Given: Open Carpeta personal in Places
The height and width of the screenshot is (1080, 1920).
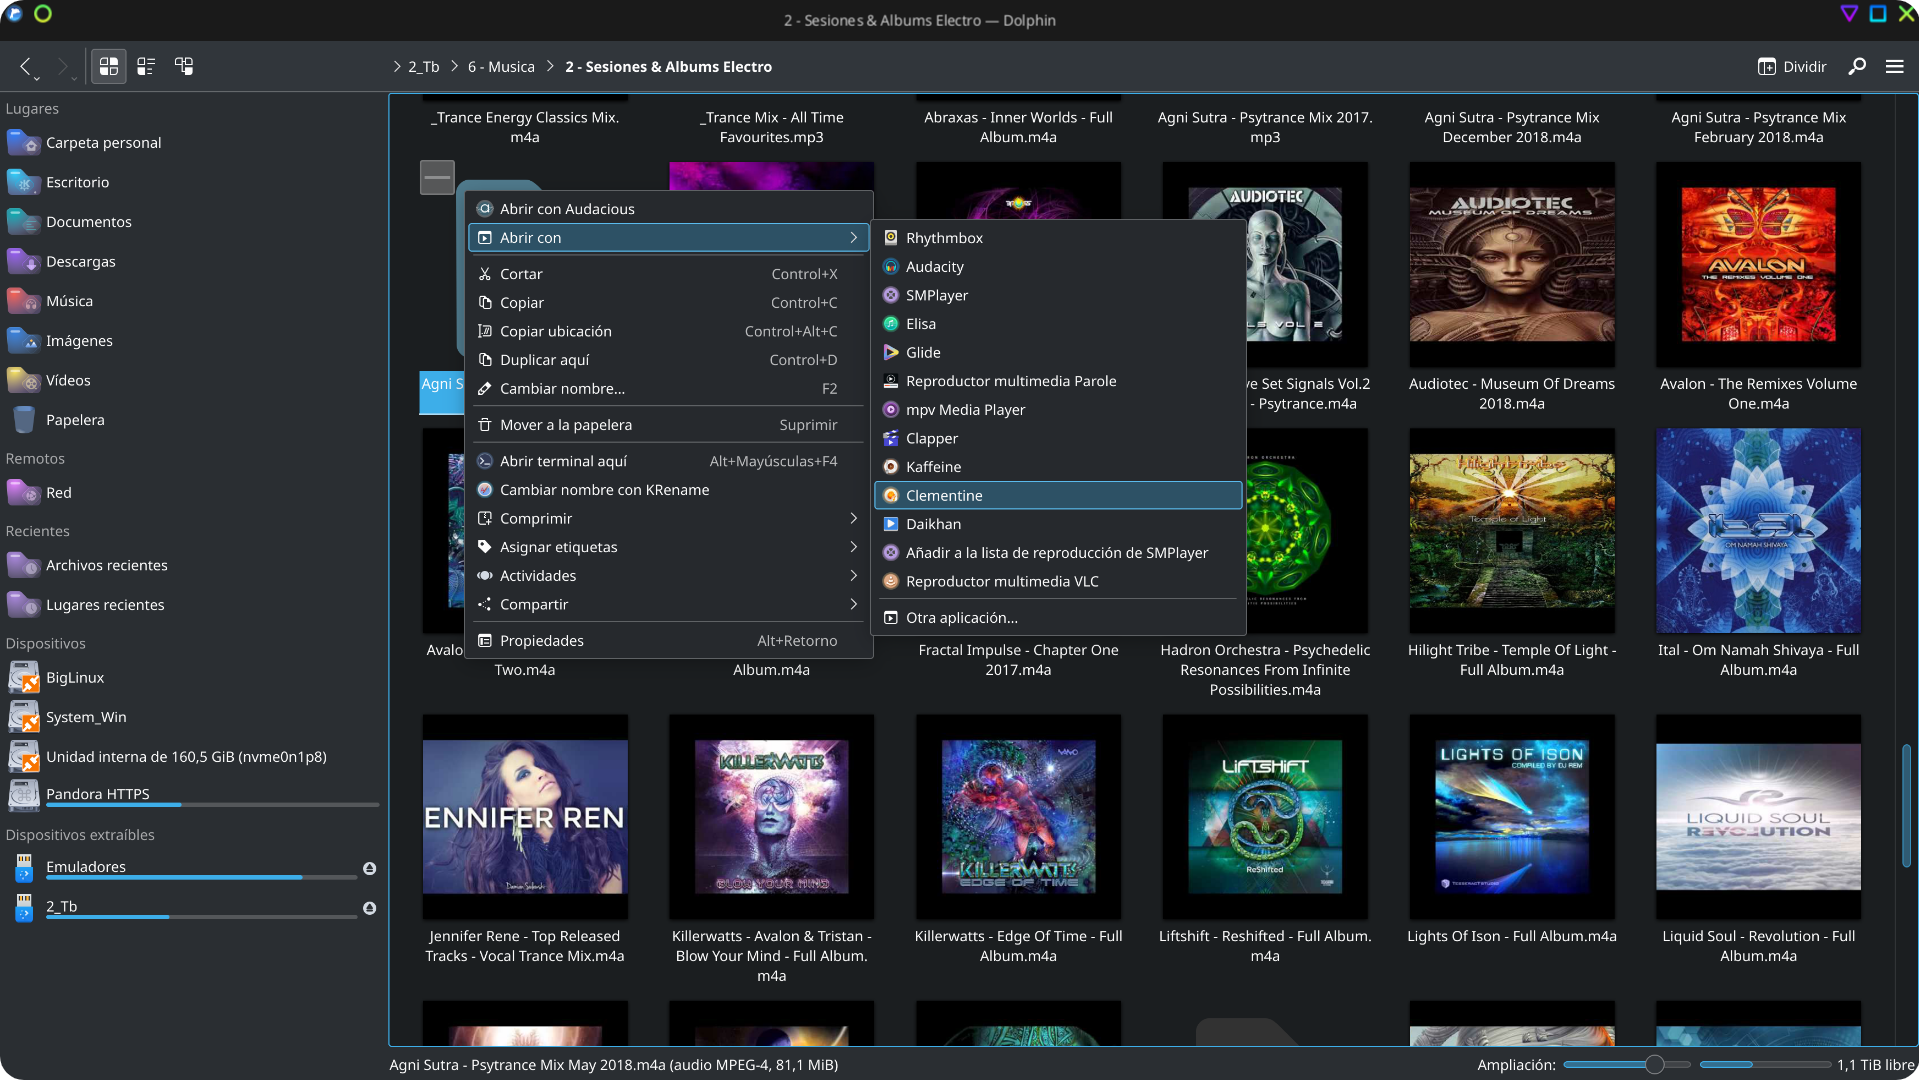Looking at the screenshot, I should point(193,143).
